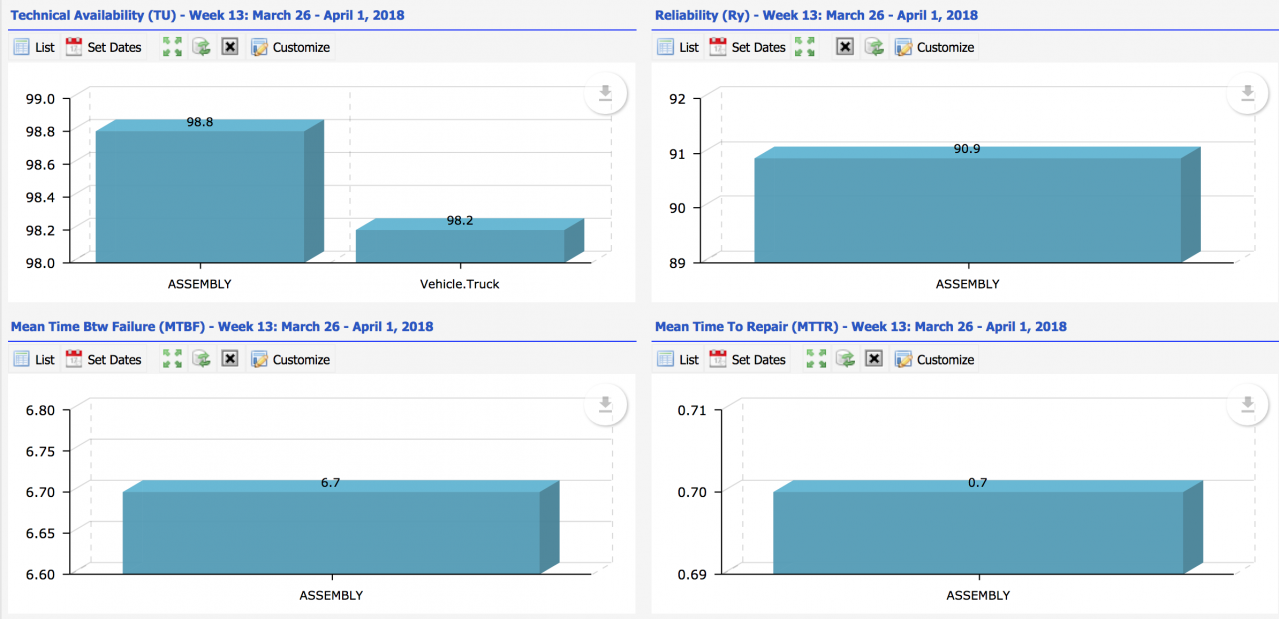The height and width of the screenshot is (619, 1279).
Task: Remove the Technical Availability widget
Action: click(x=229, y=46)
